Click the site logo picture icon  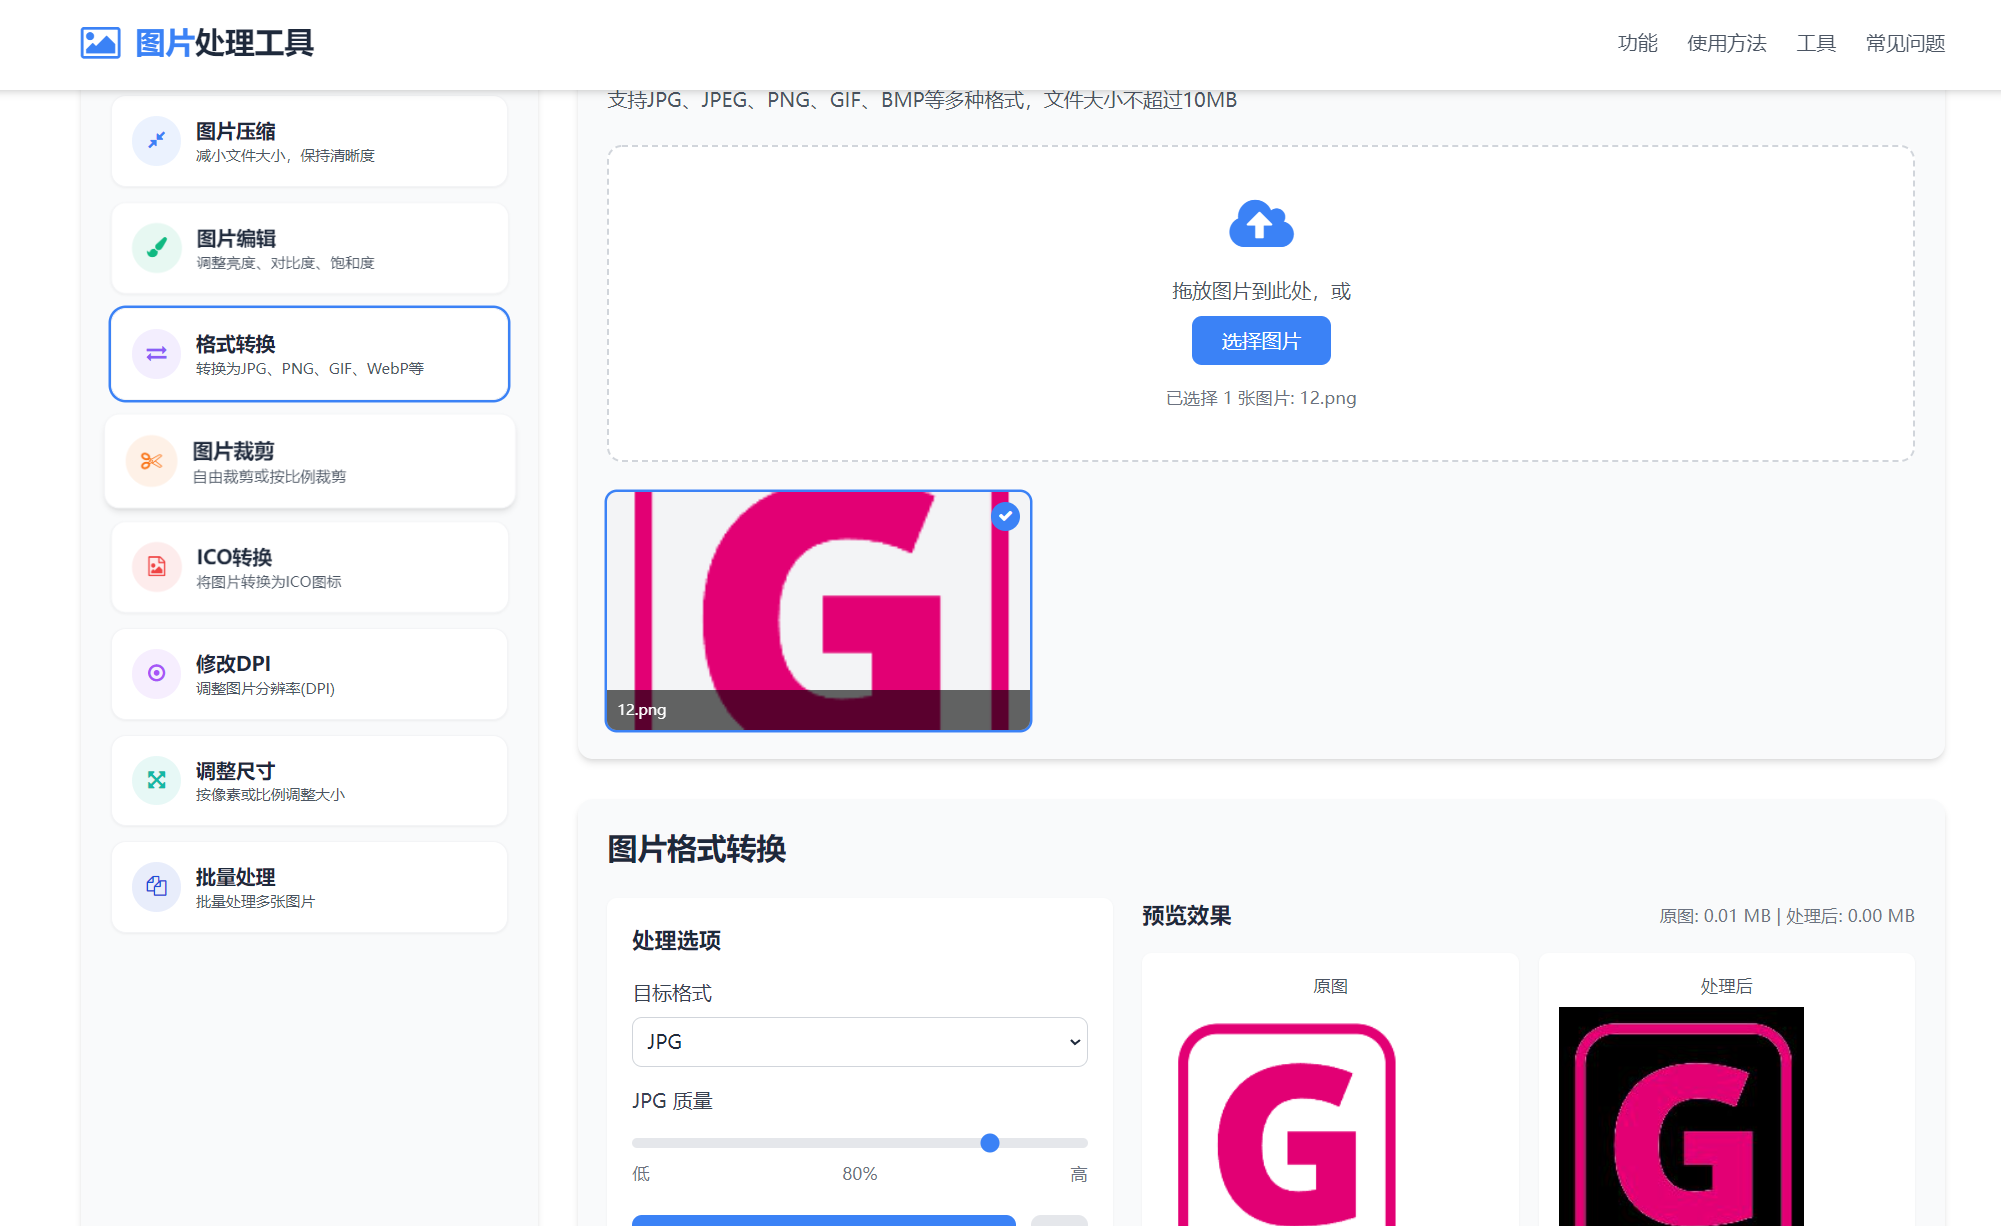coord(100,43)
